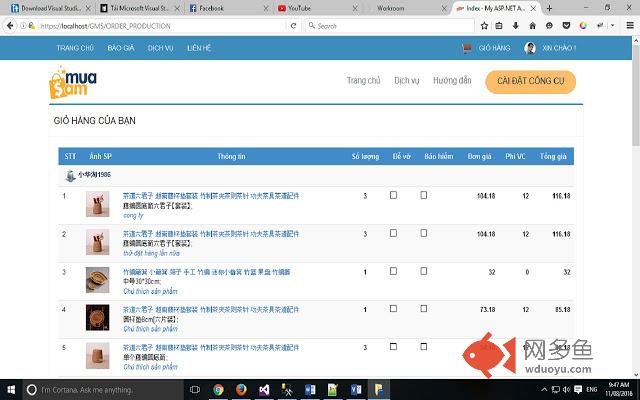Click the shopping cart icon beside GIỎ HÀNG

click(467, 48)
